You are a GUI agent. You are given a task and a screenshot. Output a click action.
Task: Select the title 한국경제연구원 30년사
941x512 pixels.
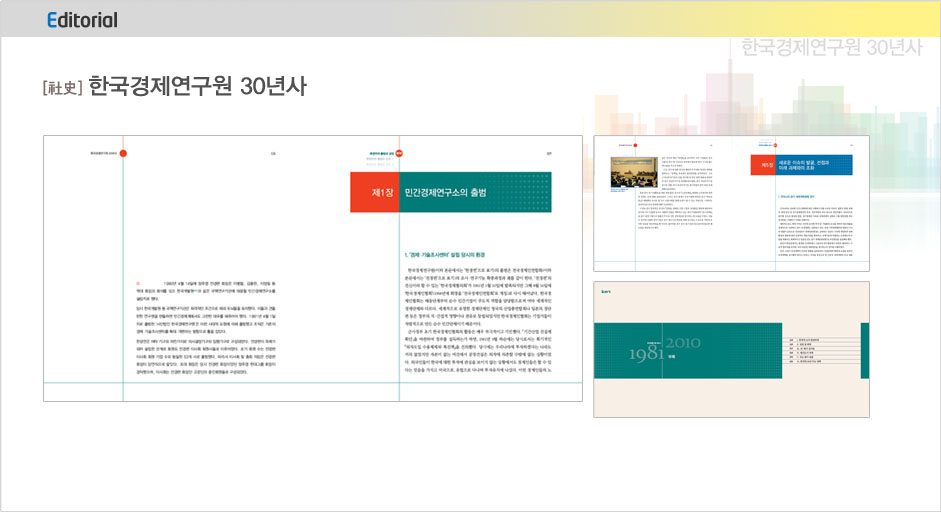tap(197, 86)
